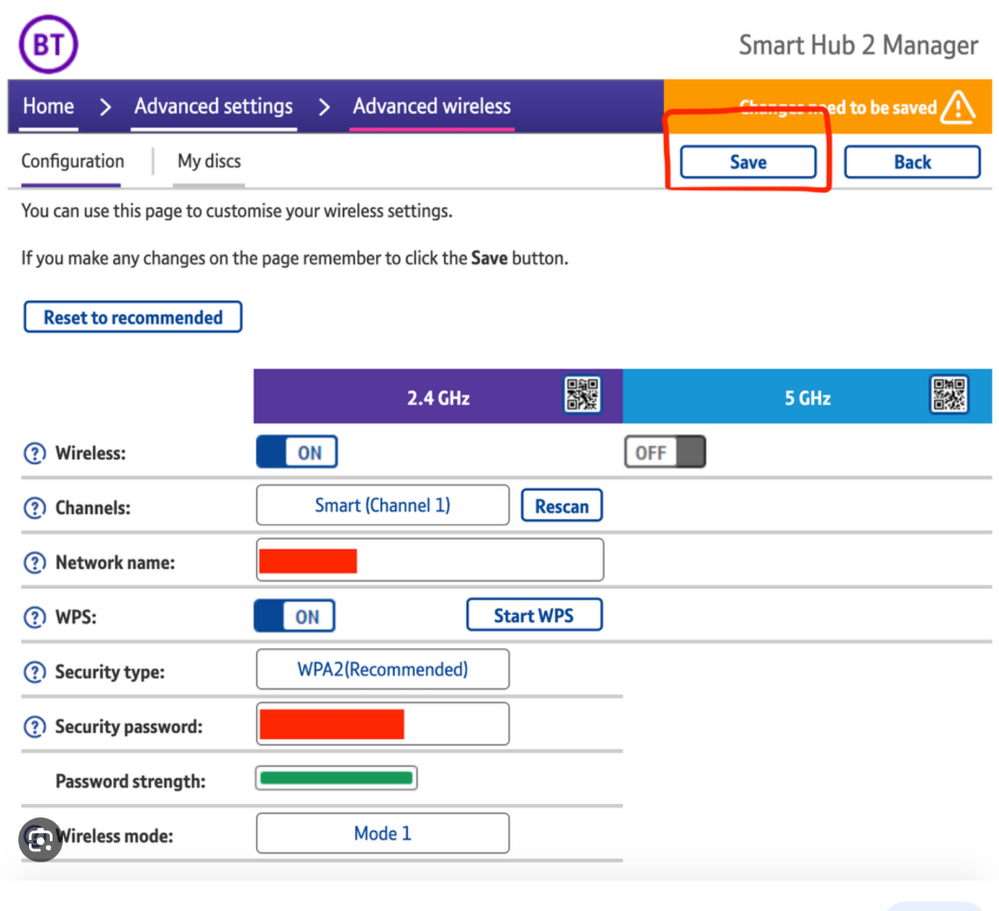Open the 5 GHz QR code
999x911 pixels.
point(948,395)
